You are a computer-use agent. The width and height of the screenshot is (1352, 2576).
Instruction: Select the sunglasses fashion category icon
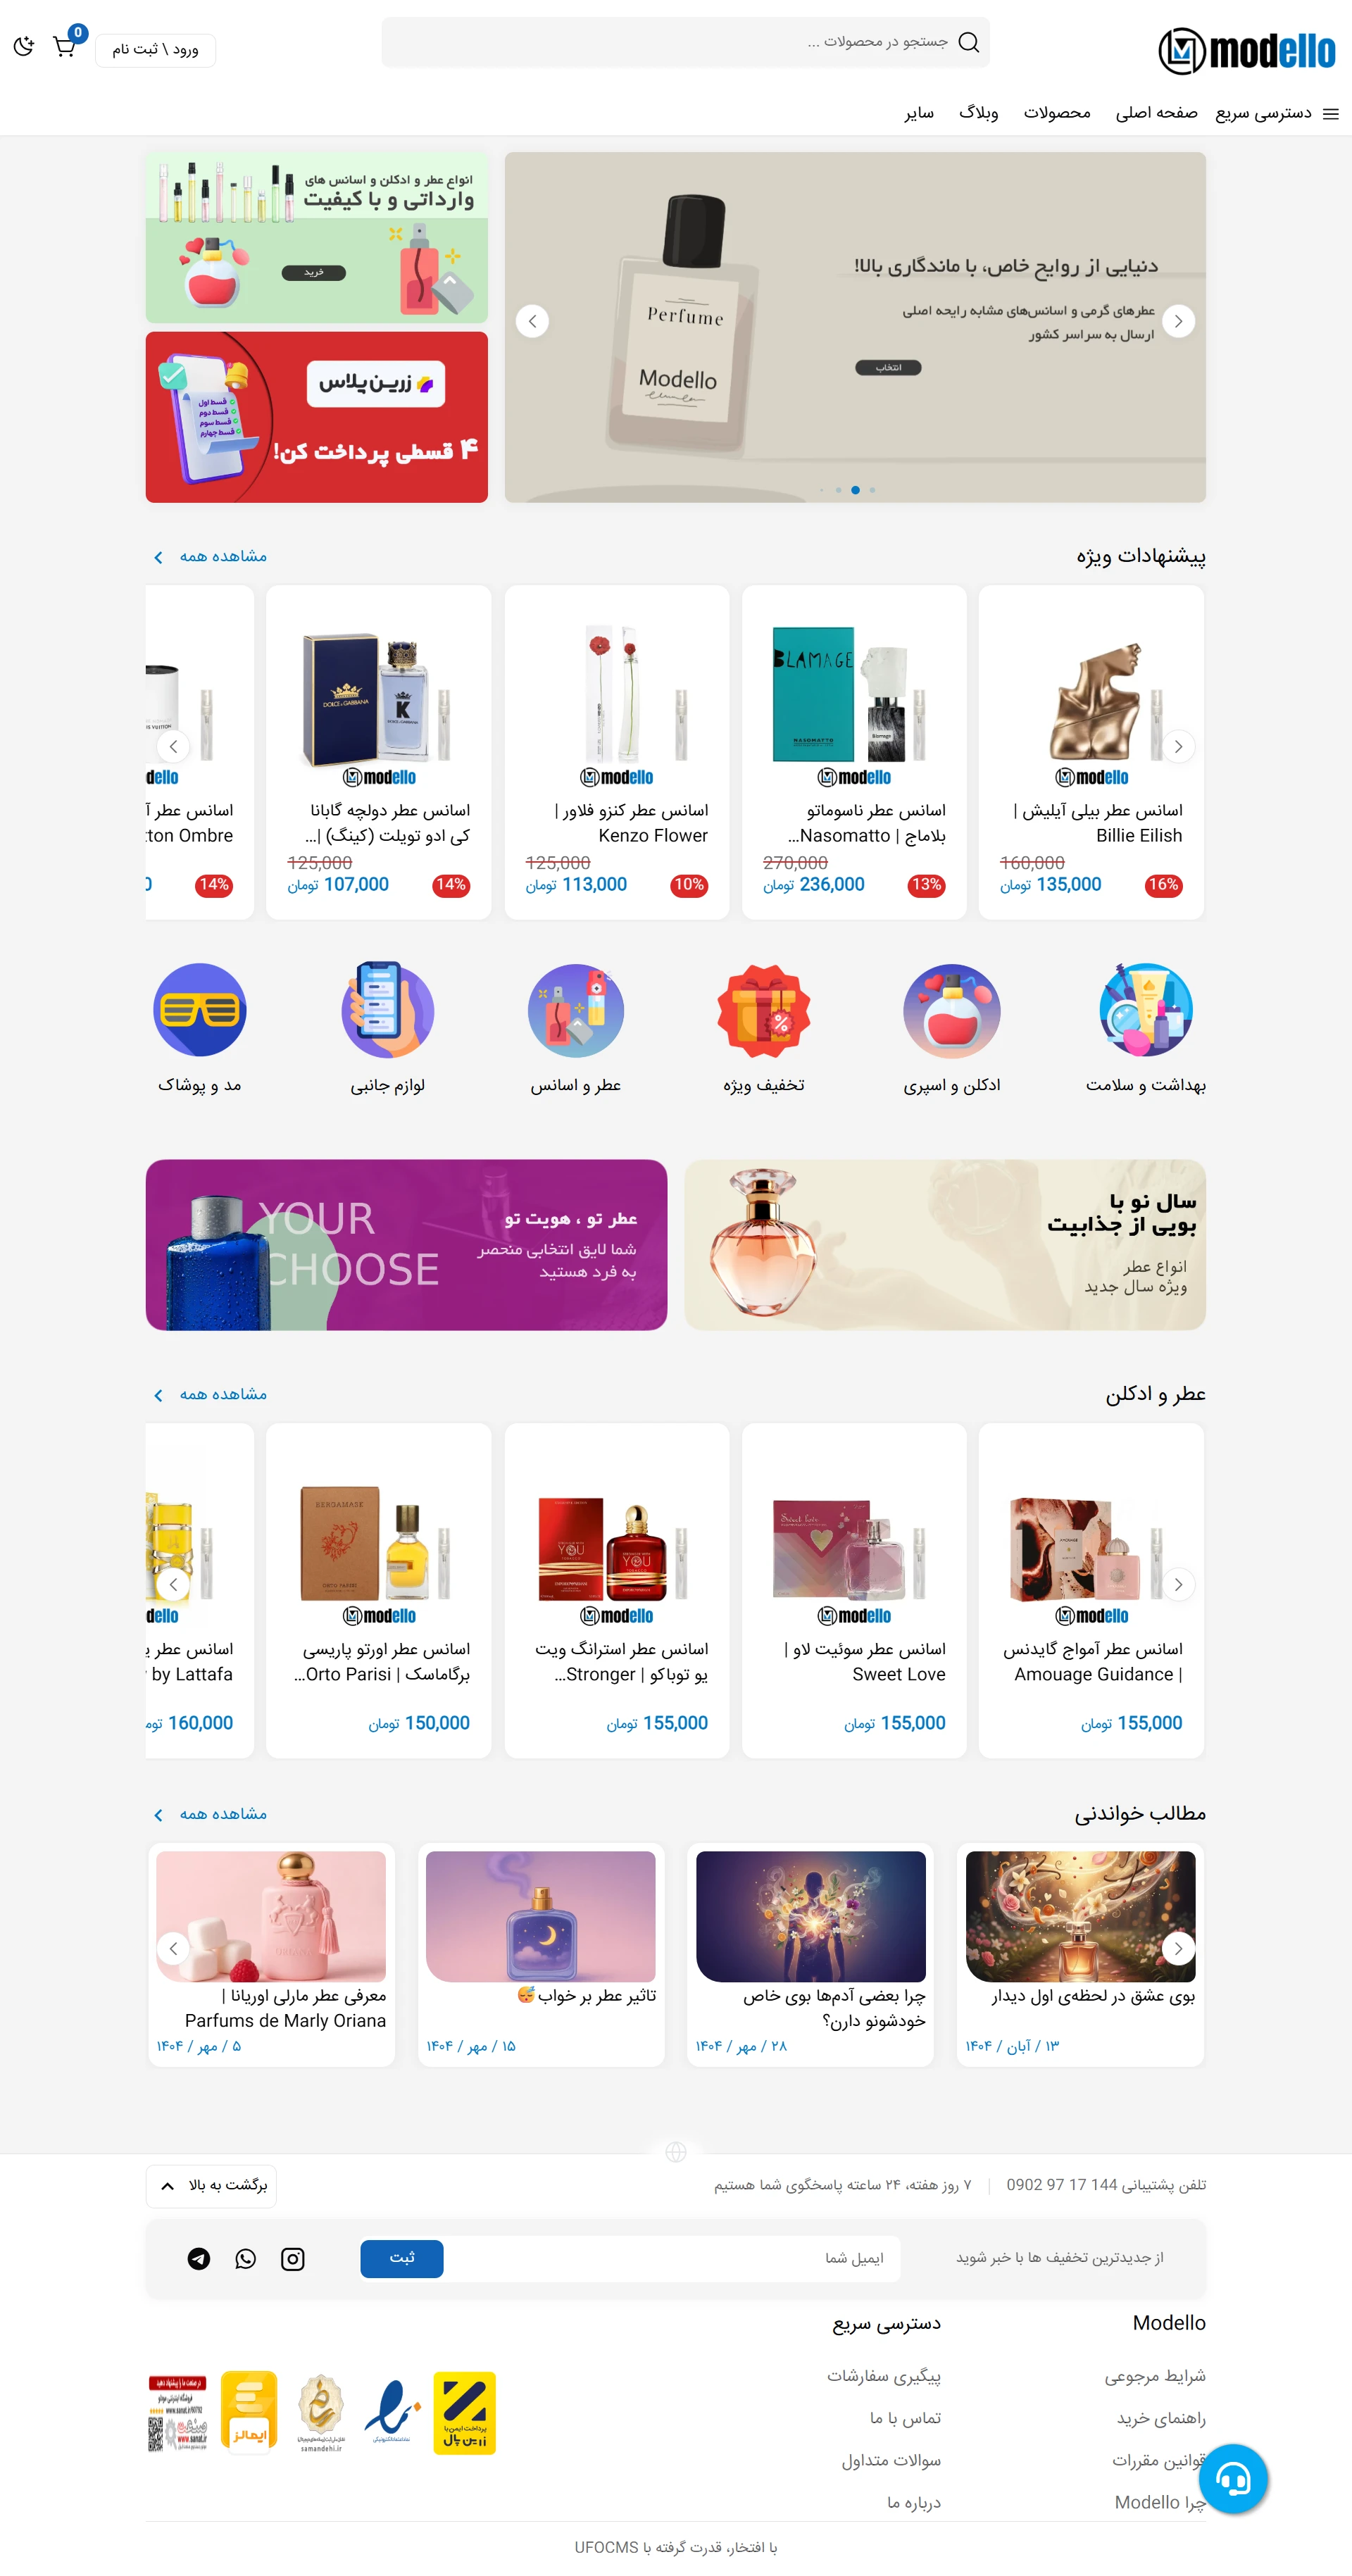click(200, 1010)
